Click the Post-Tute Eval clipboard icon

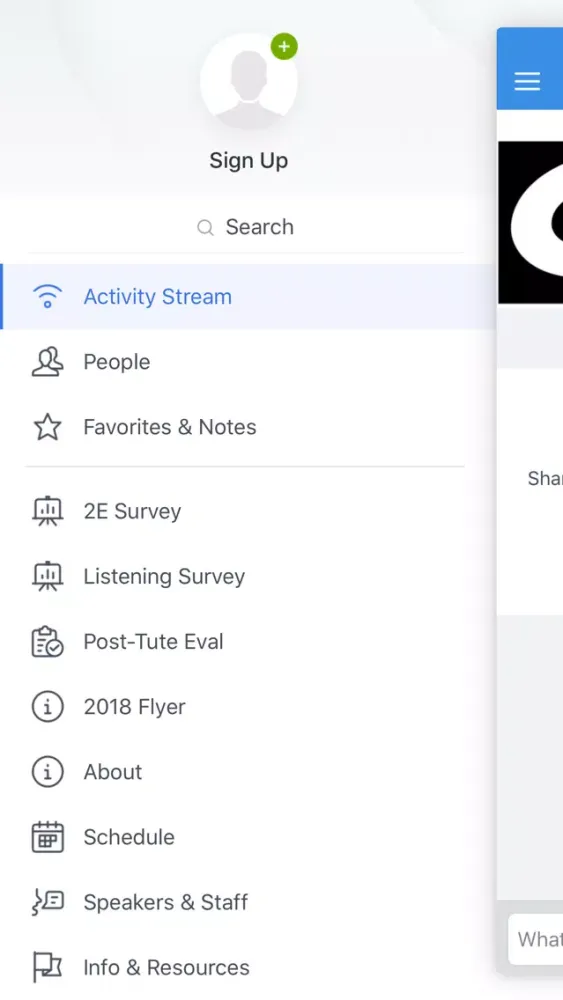click(47, 642)
